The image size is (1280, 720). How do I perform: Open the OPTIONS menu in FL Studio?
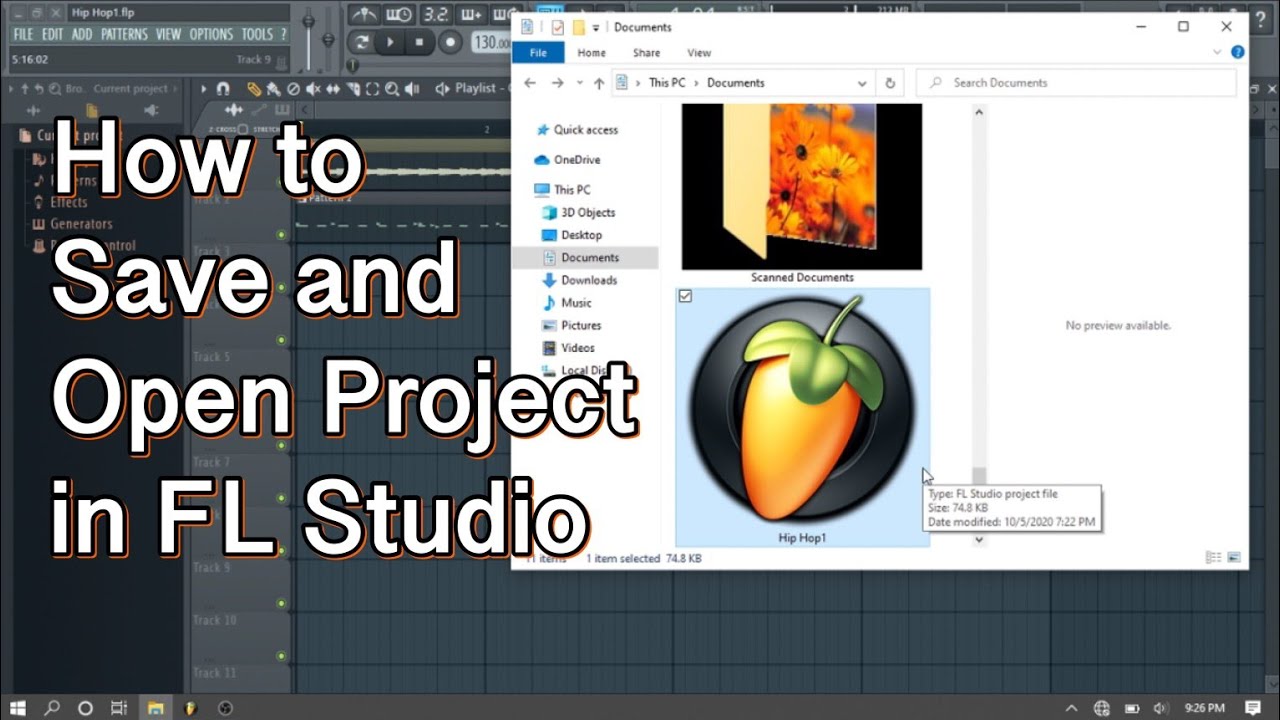211,34
